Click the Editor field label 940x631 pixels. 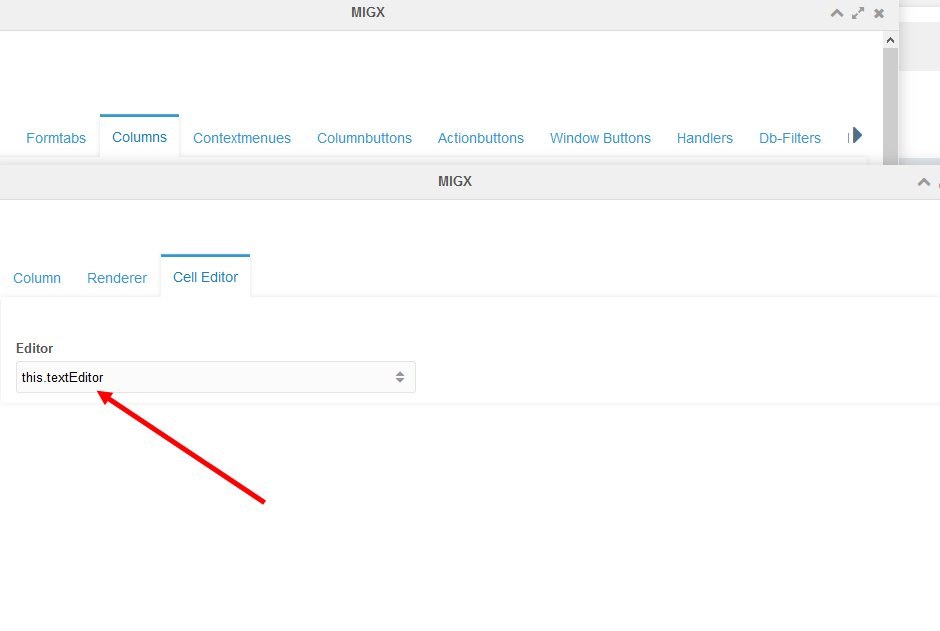[x=34, y=348]
